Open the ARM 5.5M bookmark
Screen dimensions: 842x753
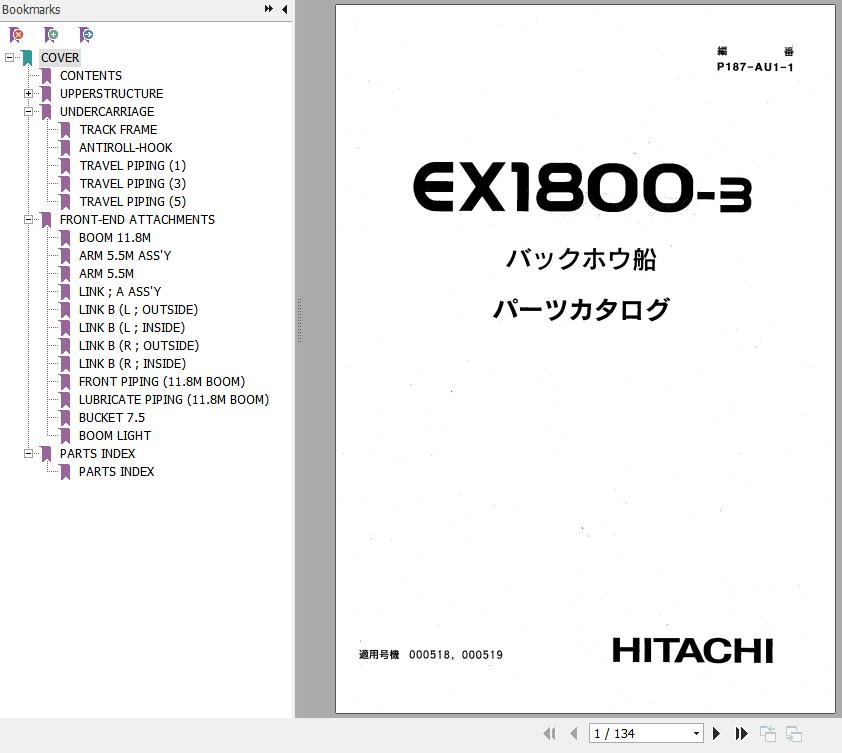pyautogui.click(x=106, y=273)
